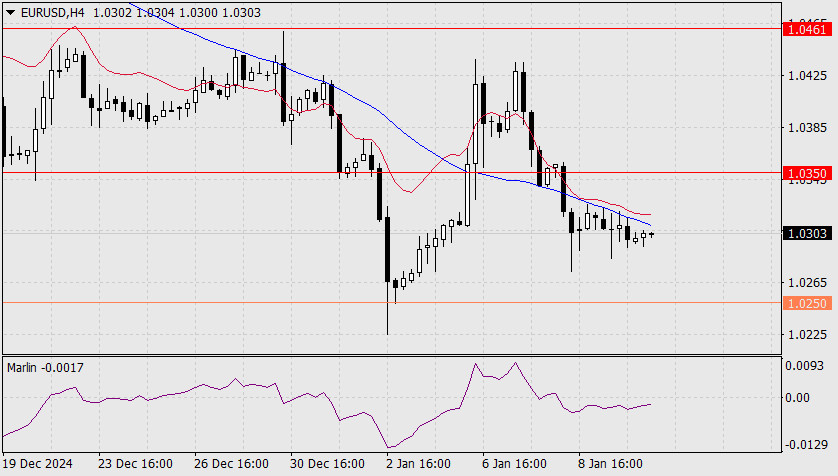Image resolution: width=838 pixels, height=476 pixels.
Task: Open the chart menu triangle beside EURUSD,H4
Action: click(10, 12)
